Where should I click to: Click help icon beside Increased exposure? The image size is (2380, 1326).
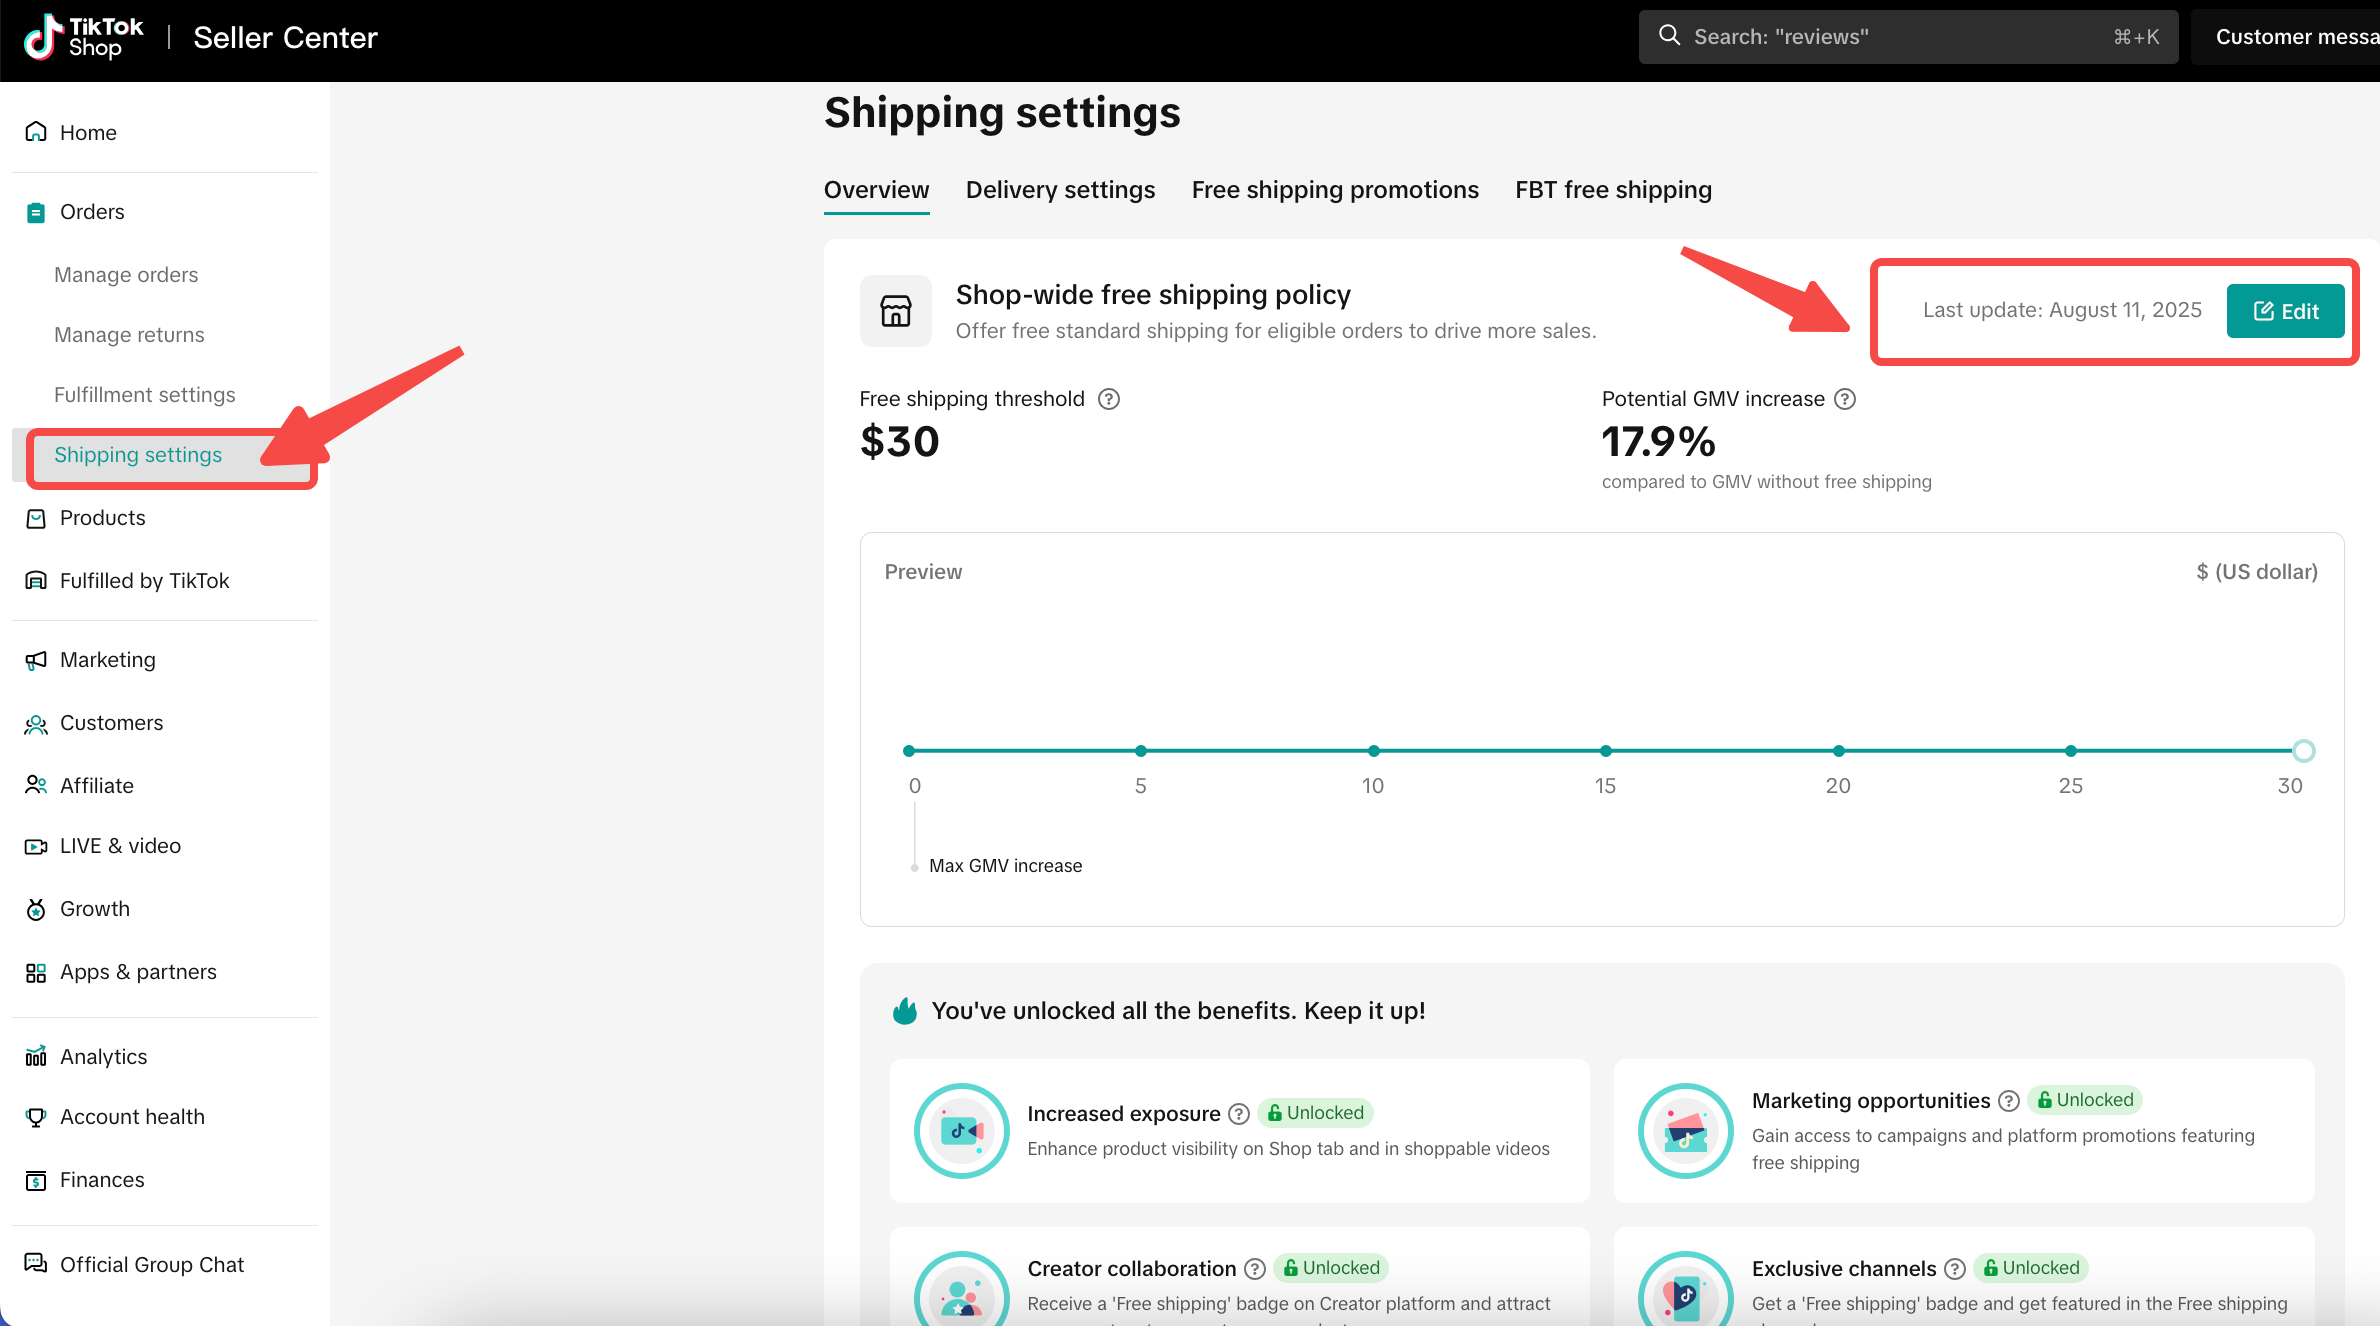pos(1239,1114)
